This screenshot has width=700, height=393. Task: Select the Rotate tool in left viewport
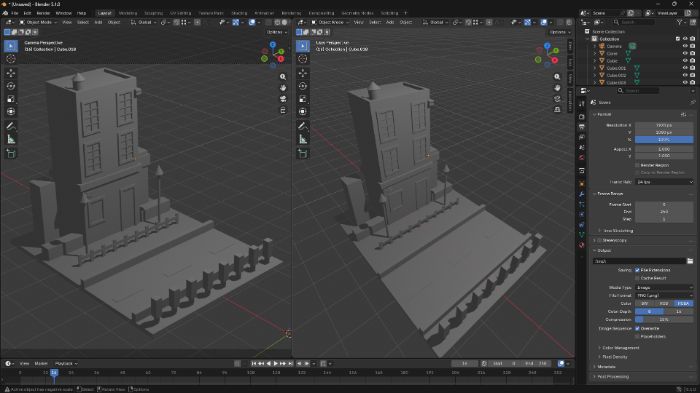[x=11, y=86]
